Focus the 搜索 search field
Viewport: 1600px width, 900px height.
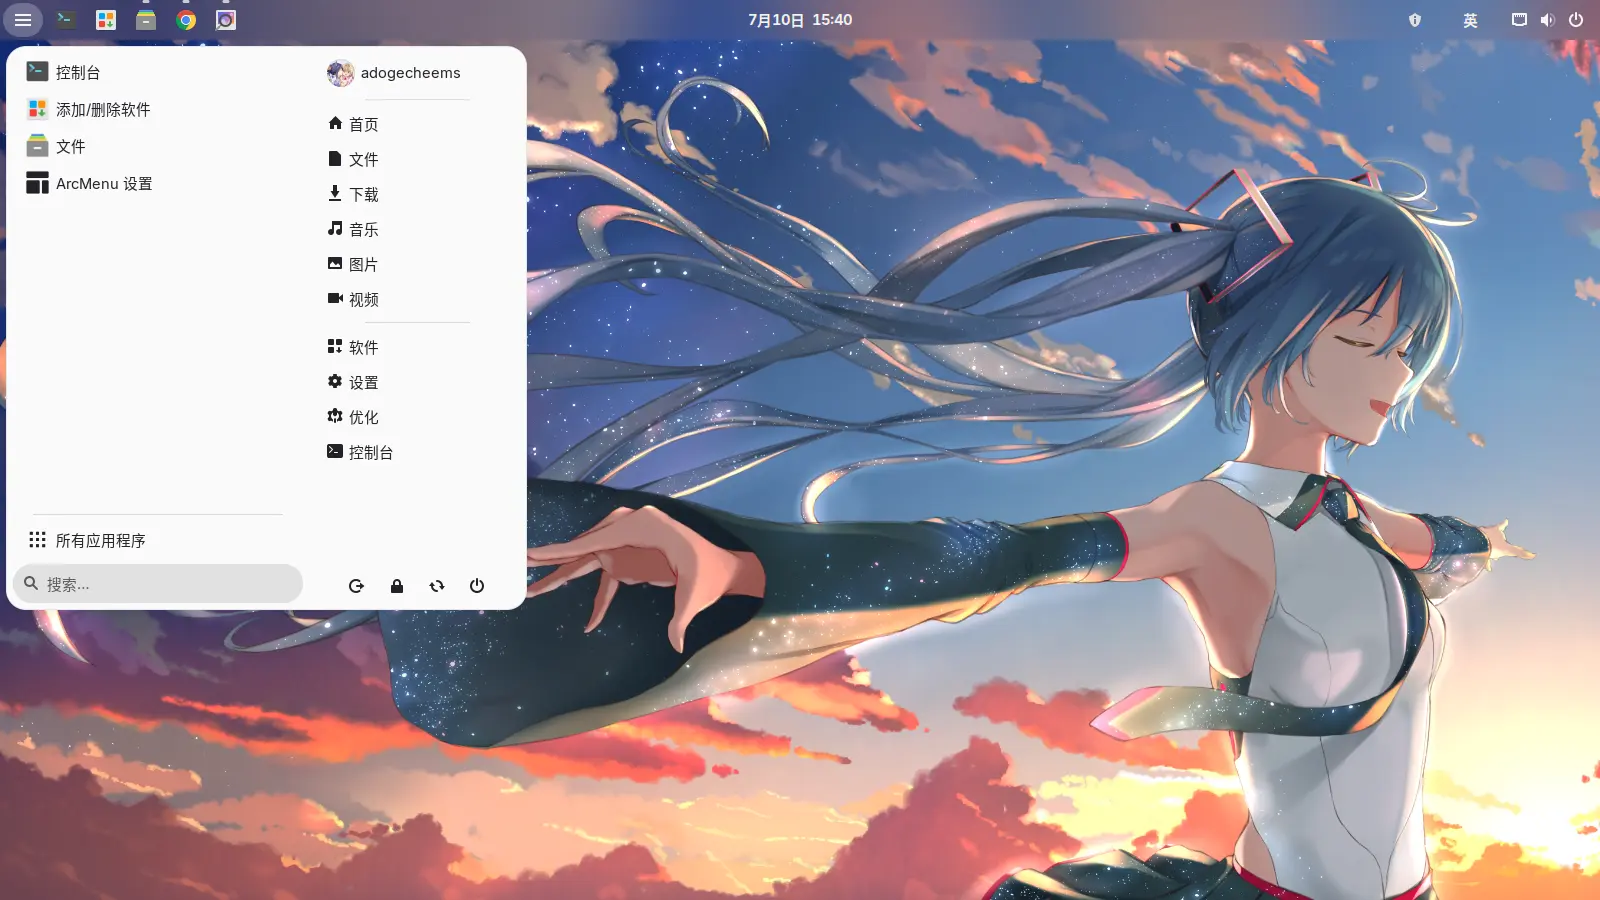pos(158,584)
